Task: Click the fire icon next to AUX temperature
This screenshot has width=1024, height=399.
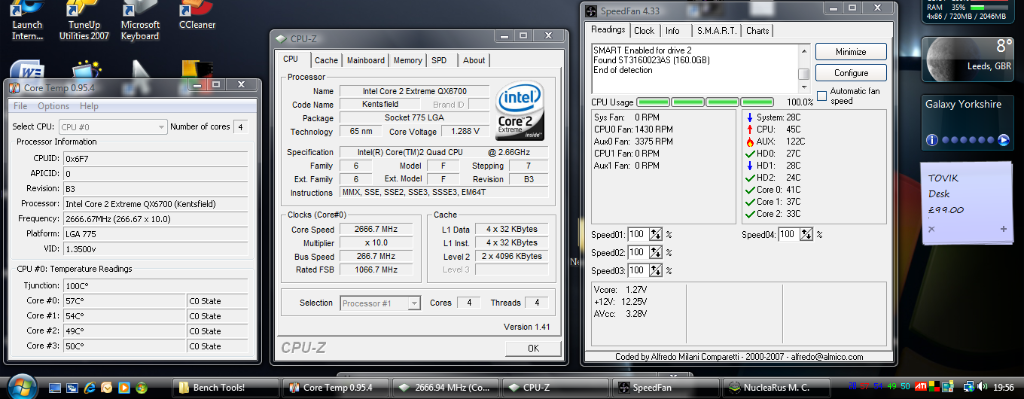Action: click(x=749, y=141)
